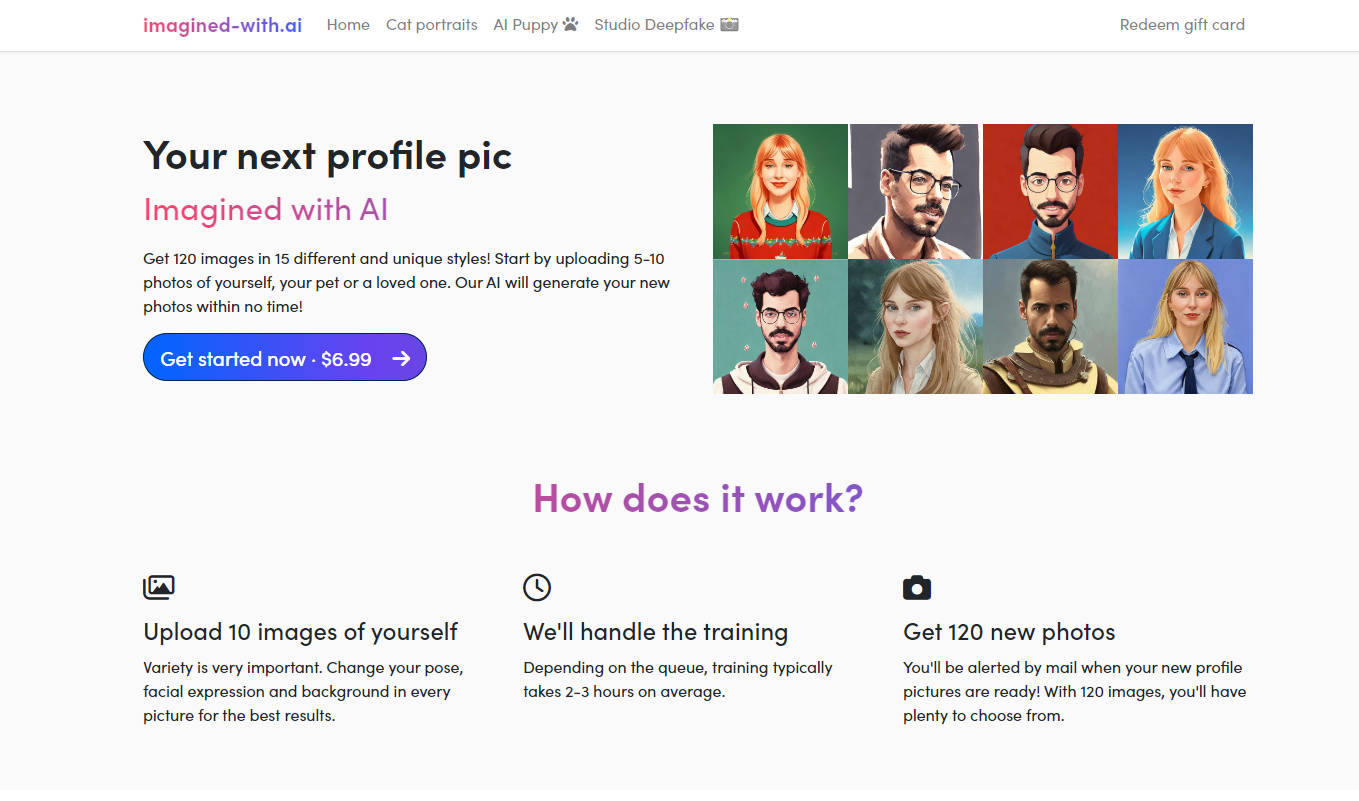Navigate to AI Puppy section
Image resolution: width=1359 pixels, height=801 pixels.
point(525,25)
